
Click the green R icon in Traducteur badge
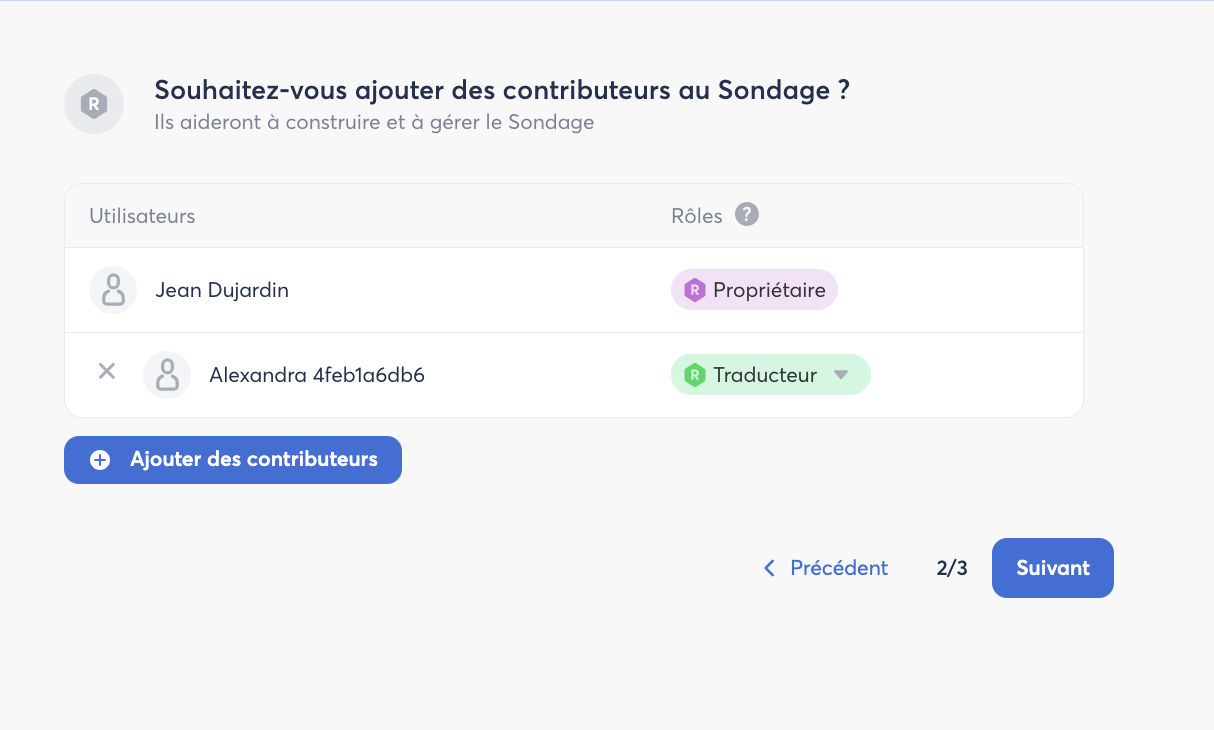(x=694, y=375)
